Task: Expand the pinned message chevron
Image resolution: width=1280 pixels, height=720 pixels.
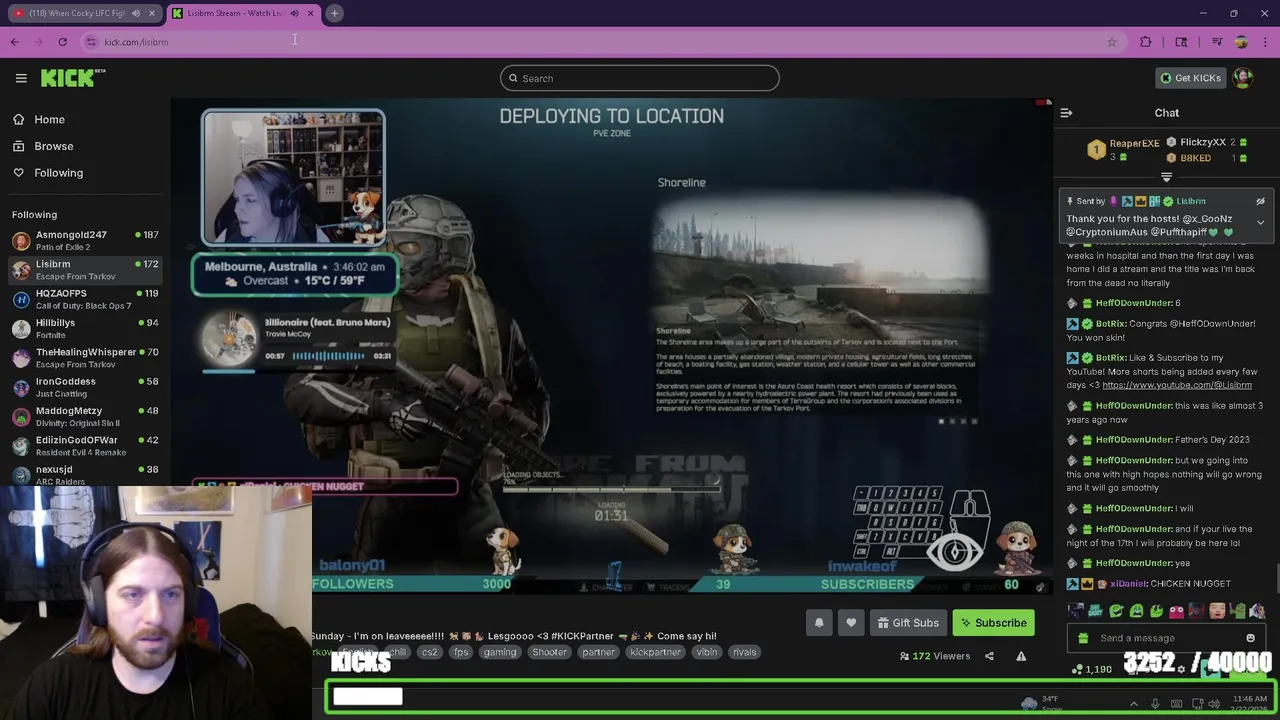Action: [1260, 222]
